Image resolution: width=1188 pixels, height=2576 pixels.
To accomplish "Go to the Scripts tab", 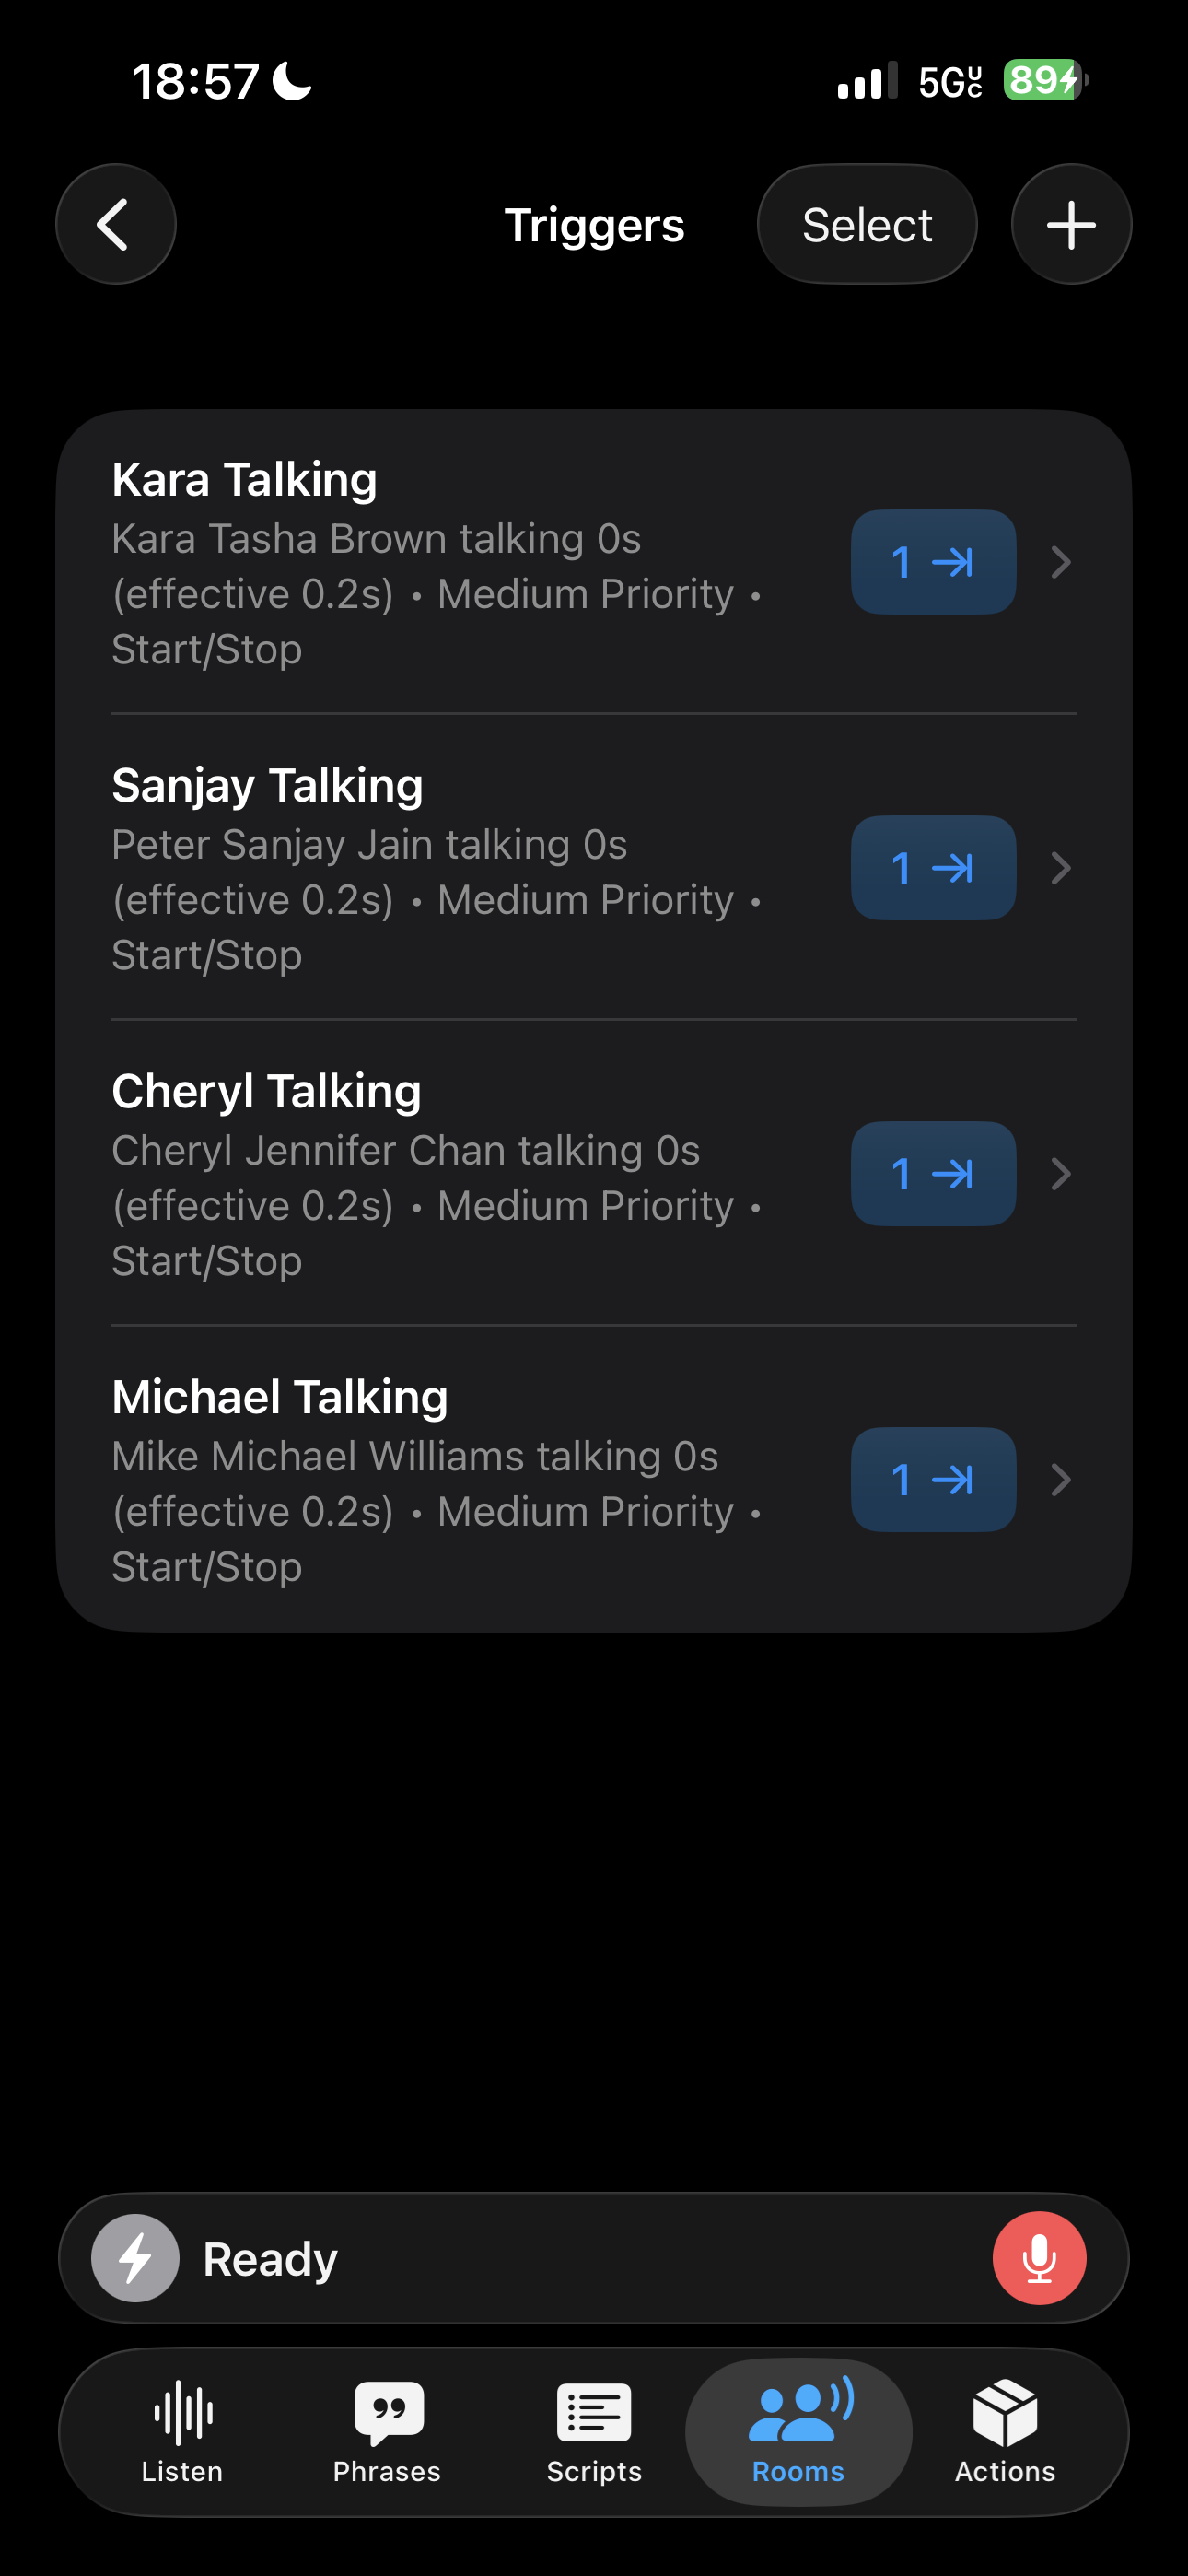I will pyautogui.click(x=594, y=2431).
